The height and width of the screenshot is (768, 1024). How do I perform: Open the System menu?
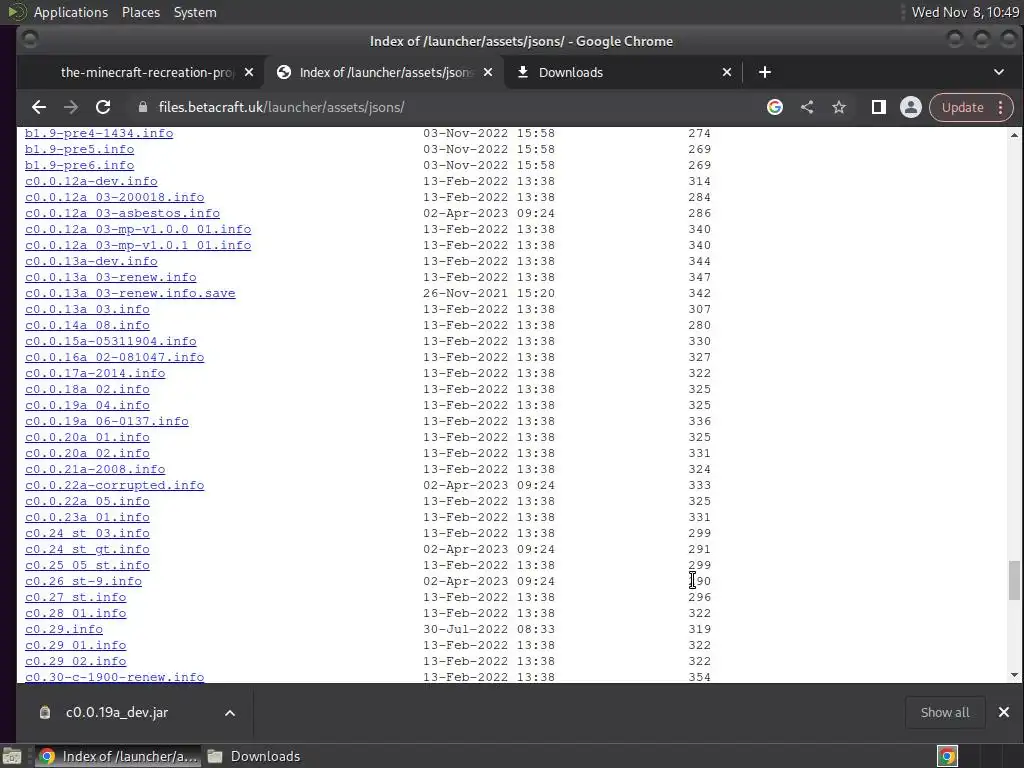pos(195,12)
